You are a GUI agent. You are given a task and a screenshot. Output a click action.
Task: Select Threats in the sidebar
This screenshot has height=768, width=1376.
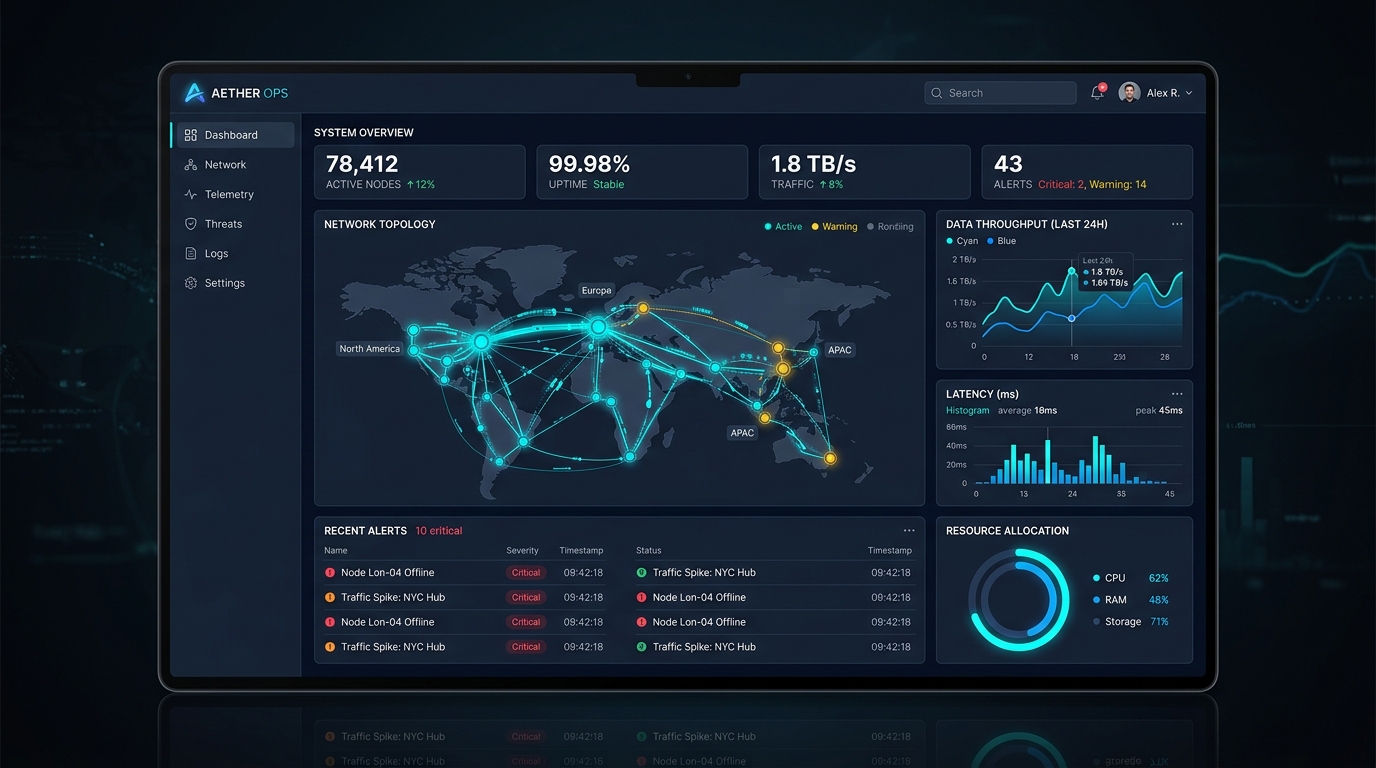[x=233, y=224]
